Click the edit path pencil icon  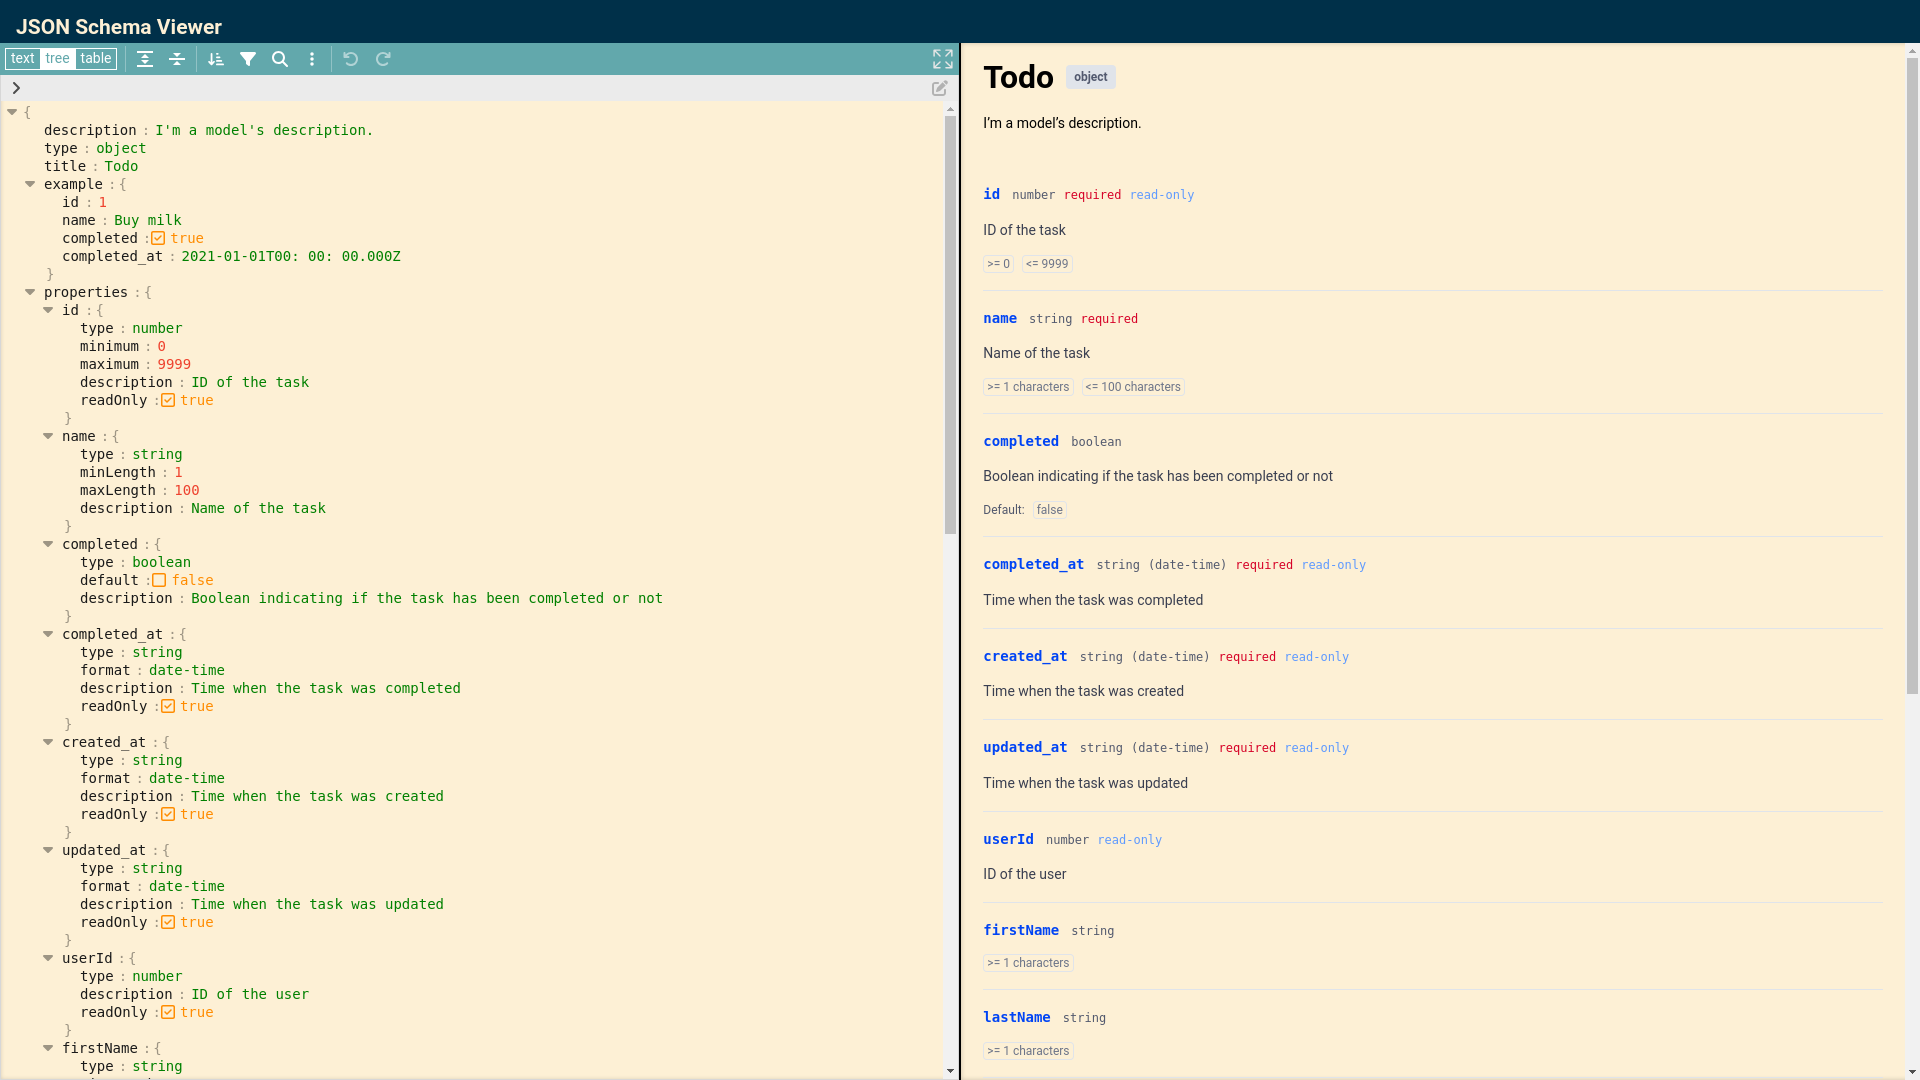[x=940, y=88]
